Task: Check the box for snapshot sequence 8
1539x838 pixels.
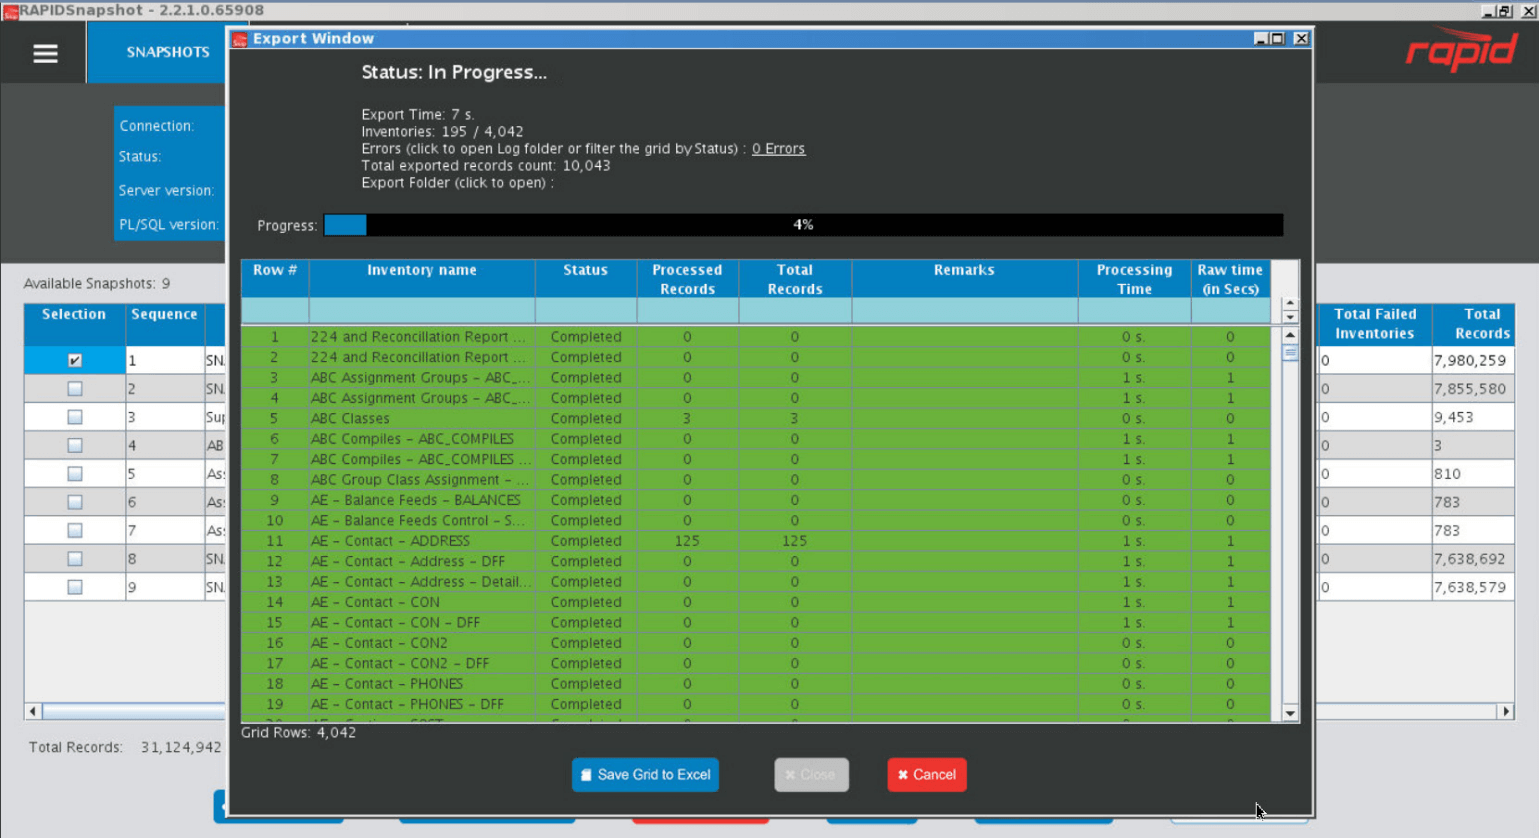Action: coord(75,559)
